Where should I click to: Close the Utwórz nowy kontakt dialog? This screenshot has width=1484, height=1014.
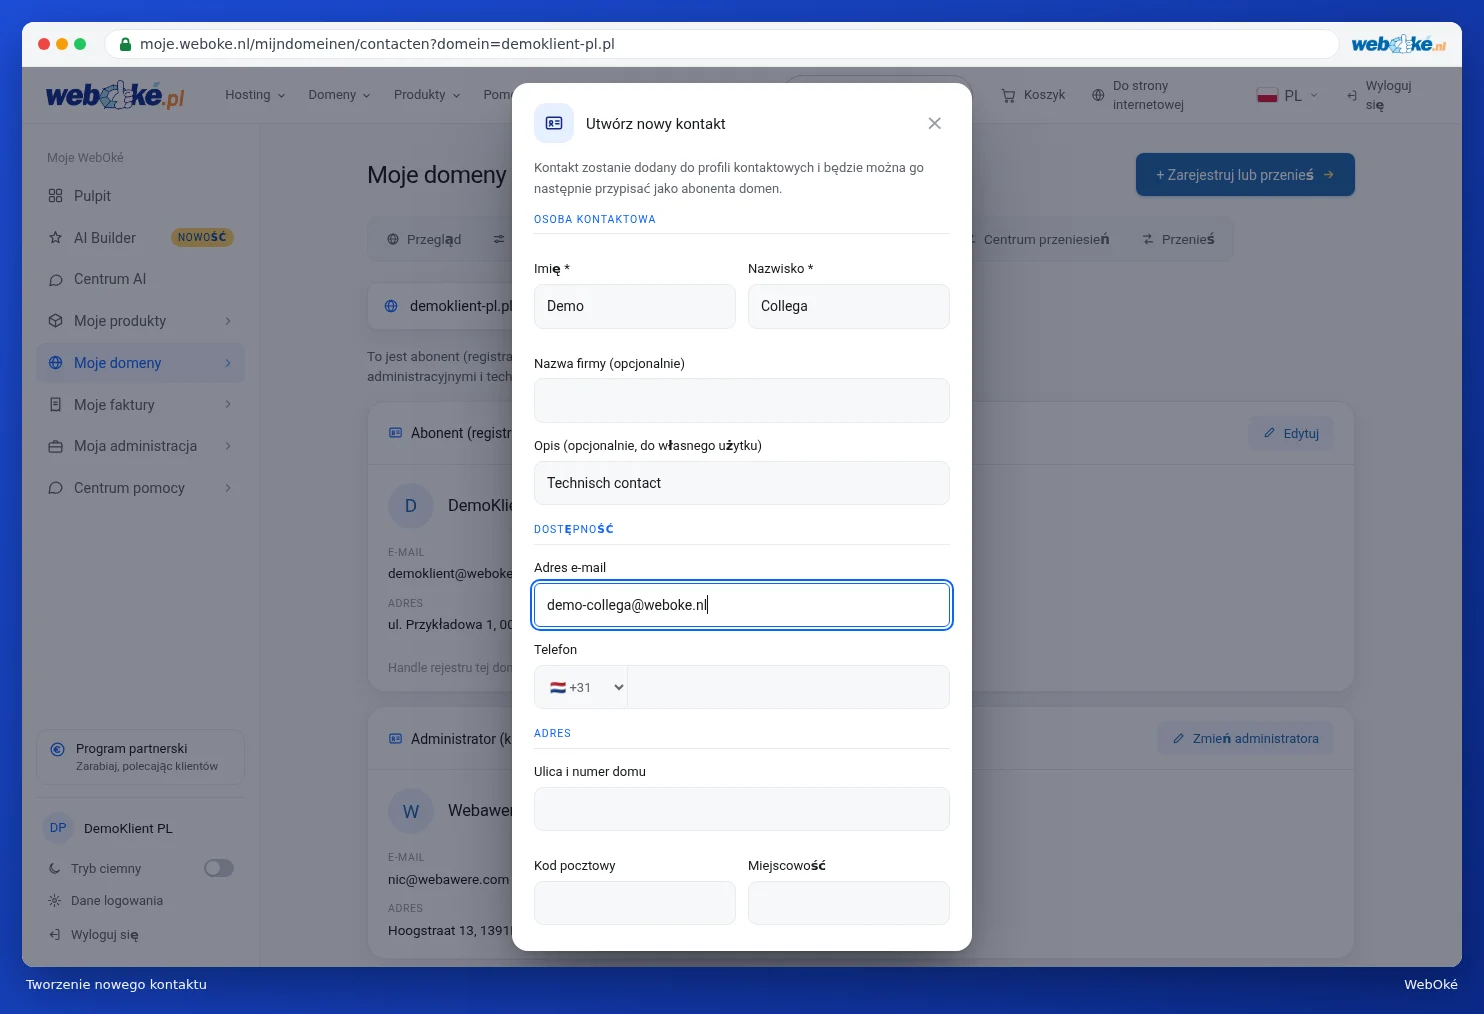934,123
